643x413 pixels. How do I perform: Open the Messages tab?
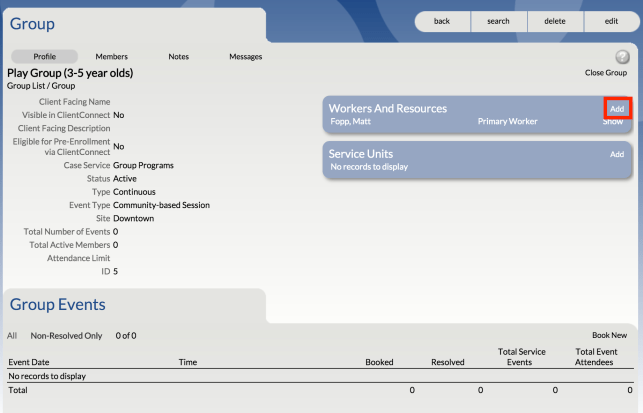click(246, 57)
